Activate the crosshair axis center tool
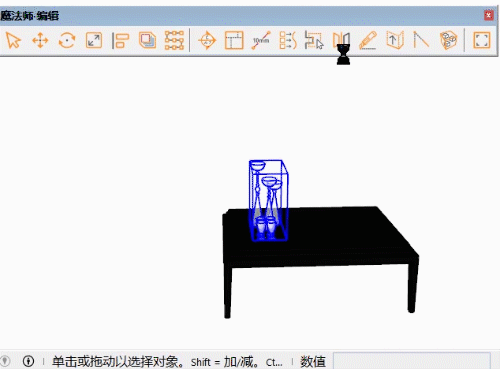 coord(207,41)
